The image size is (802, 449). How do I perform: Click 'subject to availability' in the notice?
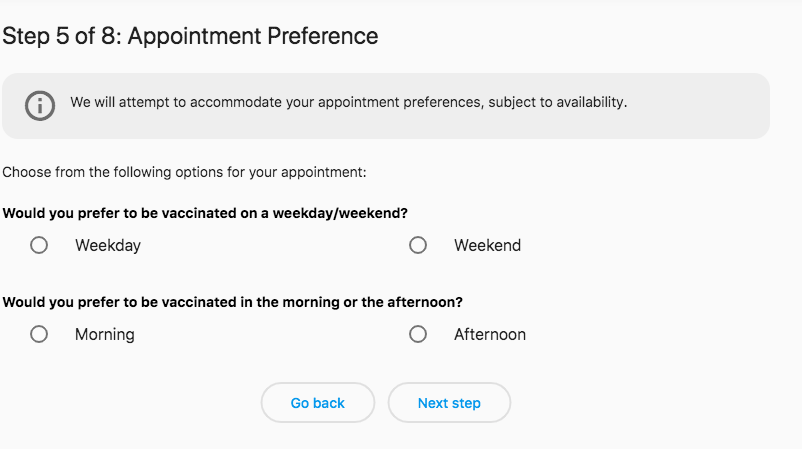pos(558,102)
